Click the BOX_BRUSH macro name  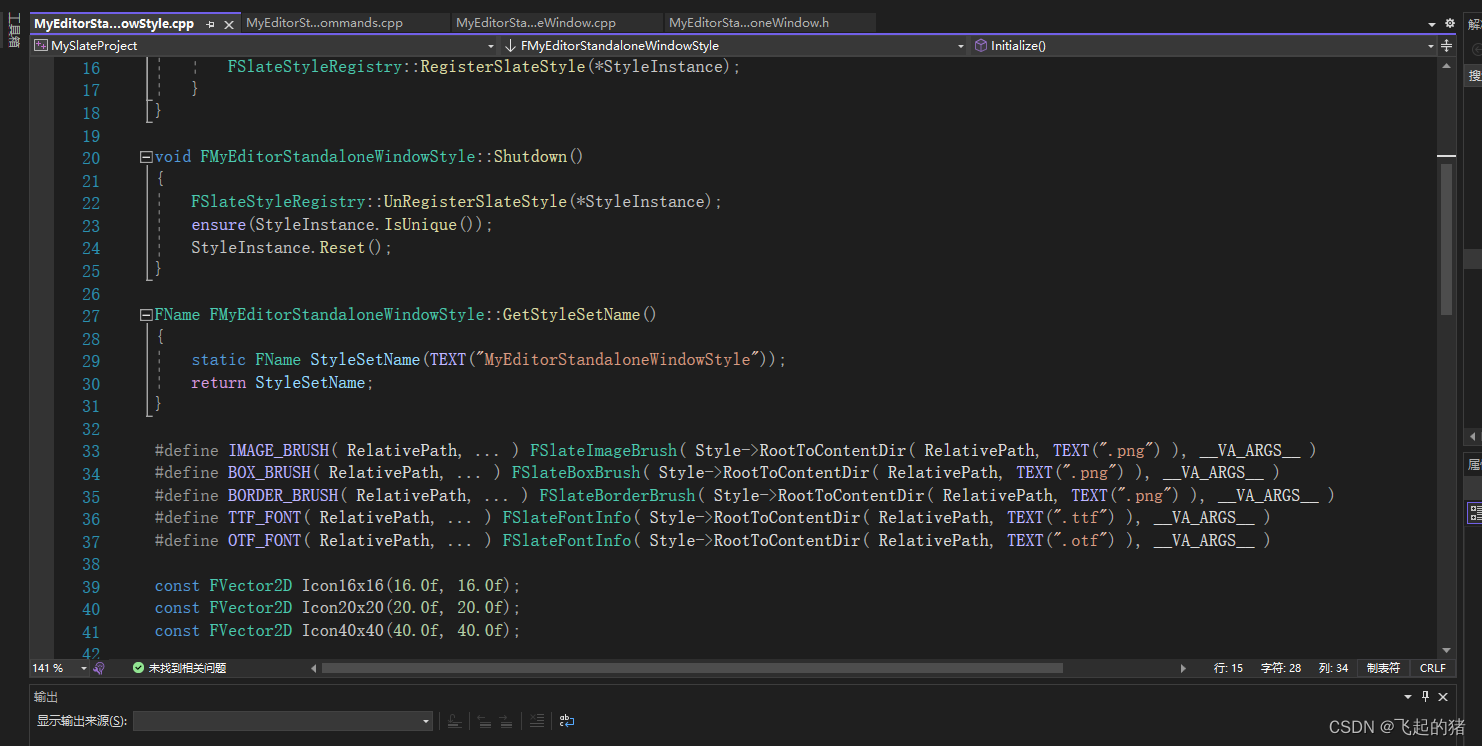[x=270, y=473]
